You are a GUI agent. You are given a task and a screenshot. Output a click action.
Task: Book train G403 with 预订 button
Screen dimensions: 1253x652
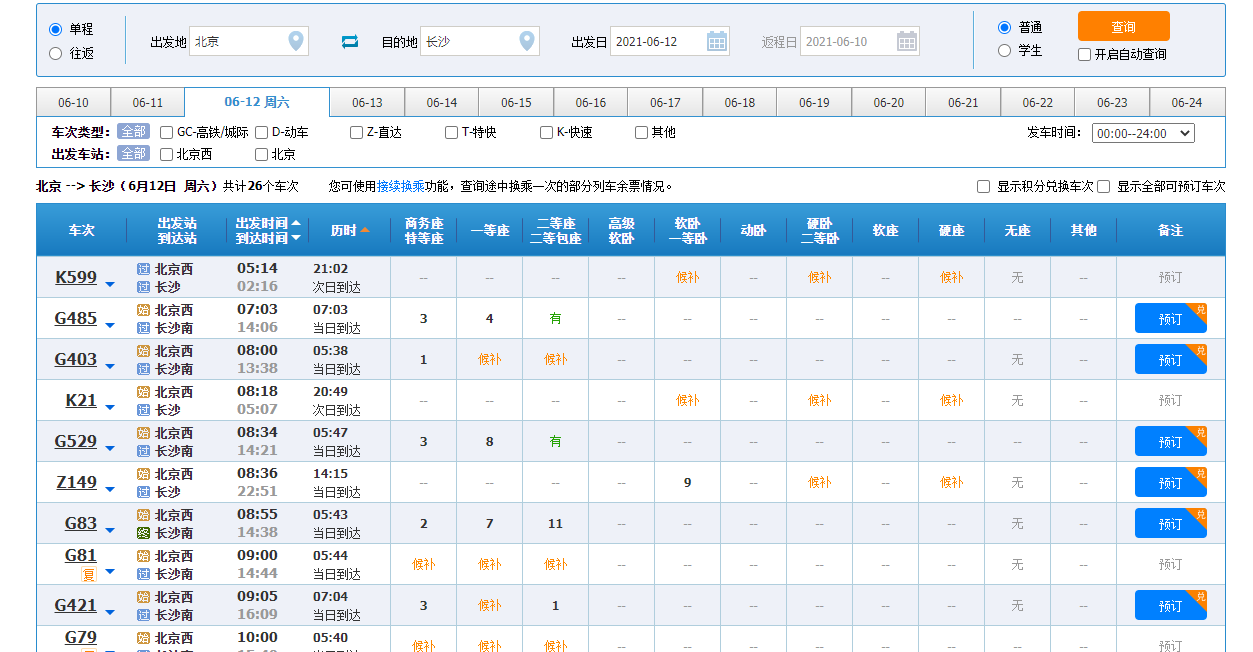point(1170,360)
